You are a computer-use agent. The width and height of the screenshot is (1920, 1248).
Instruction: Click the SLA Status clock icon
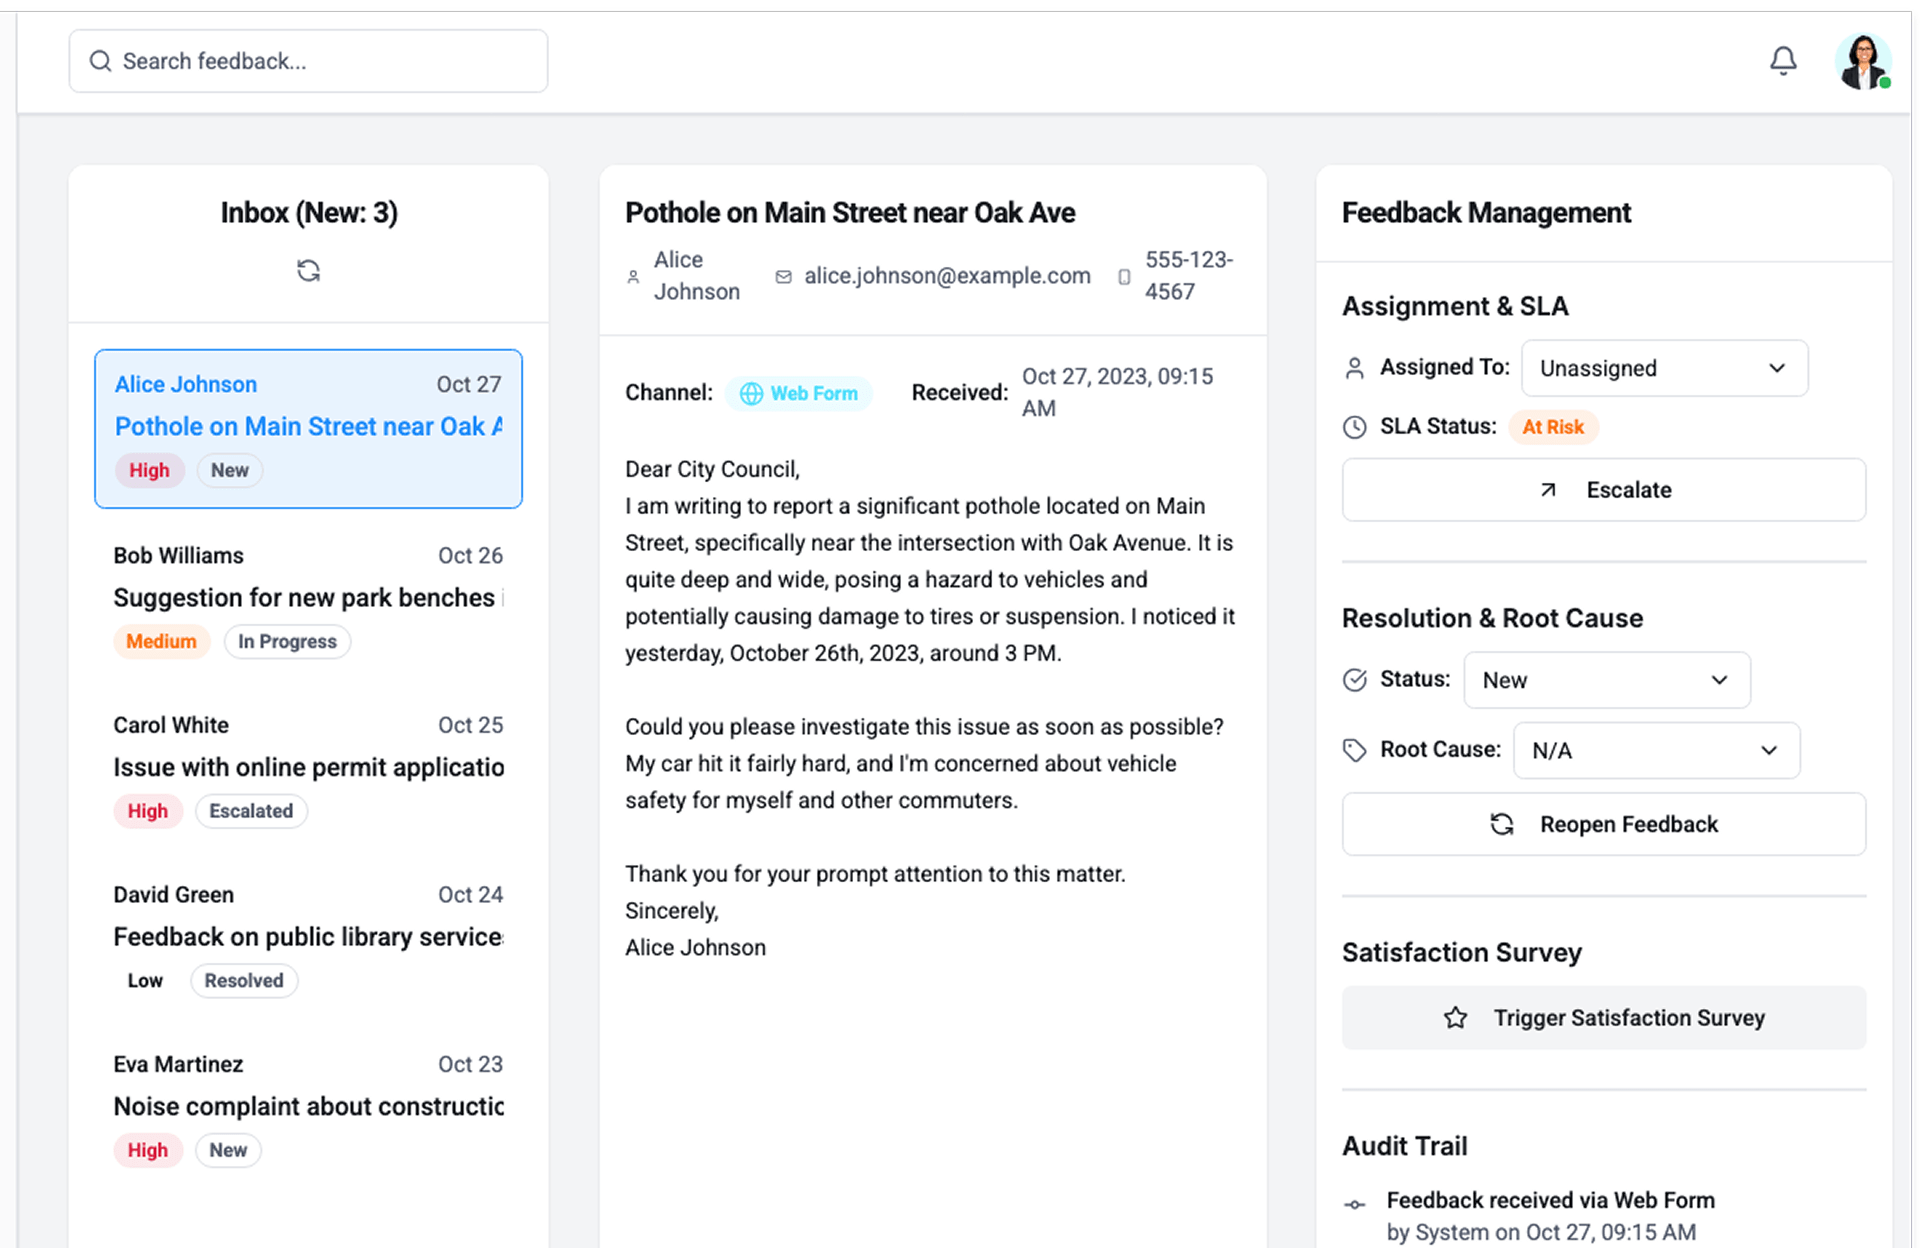point(1354,427)
